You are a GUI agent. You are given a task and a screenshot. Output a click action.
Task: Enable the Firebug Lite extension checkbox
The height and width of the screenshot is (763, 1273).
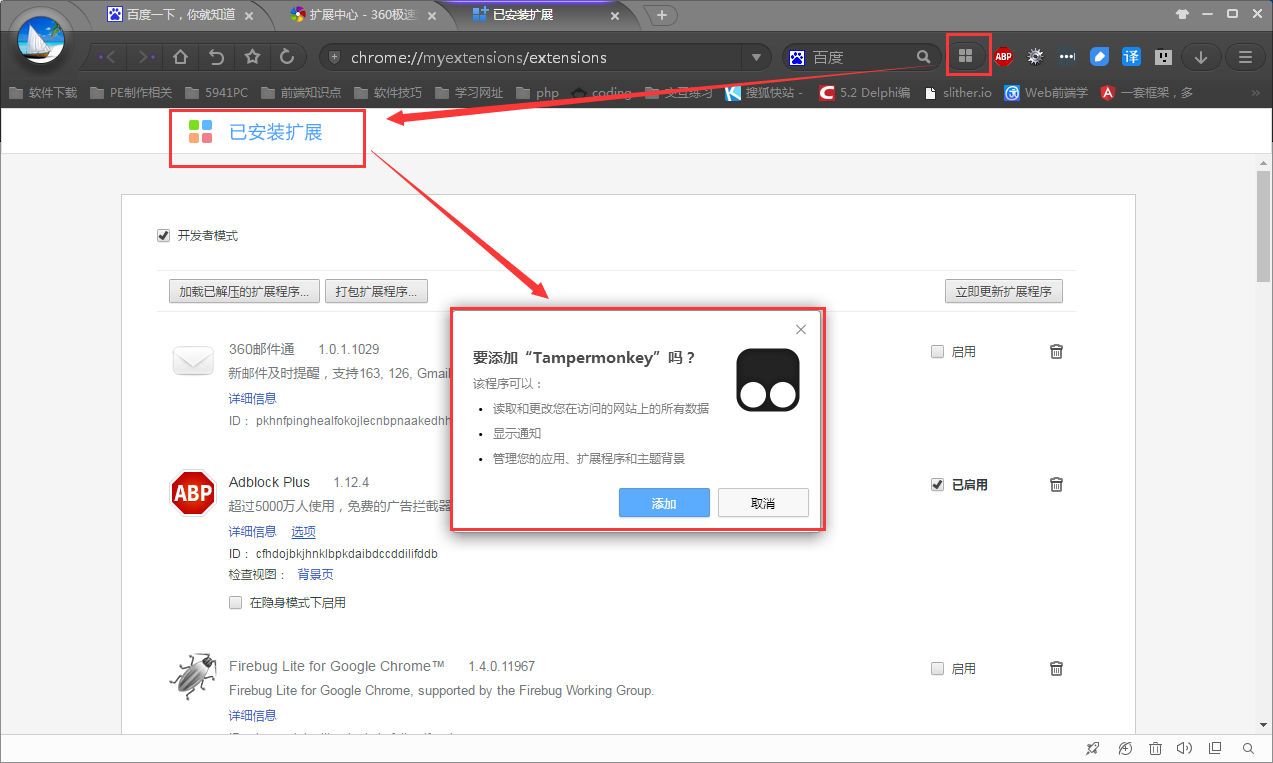937,668
